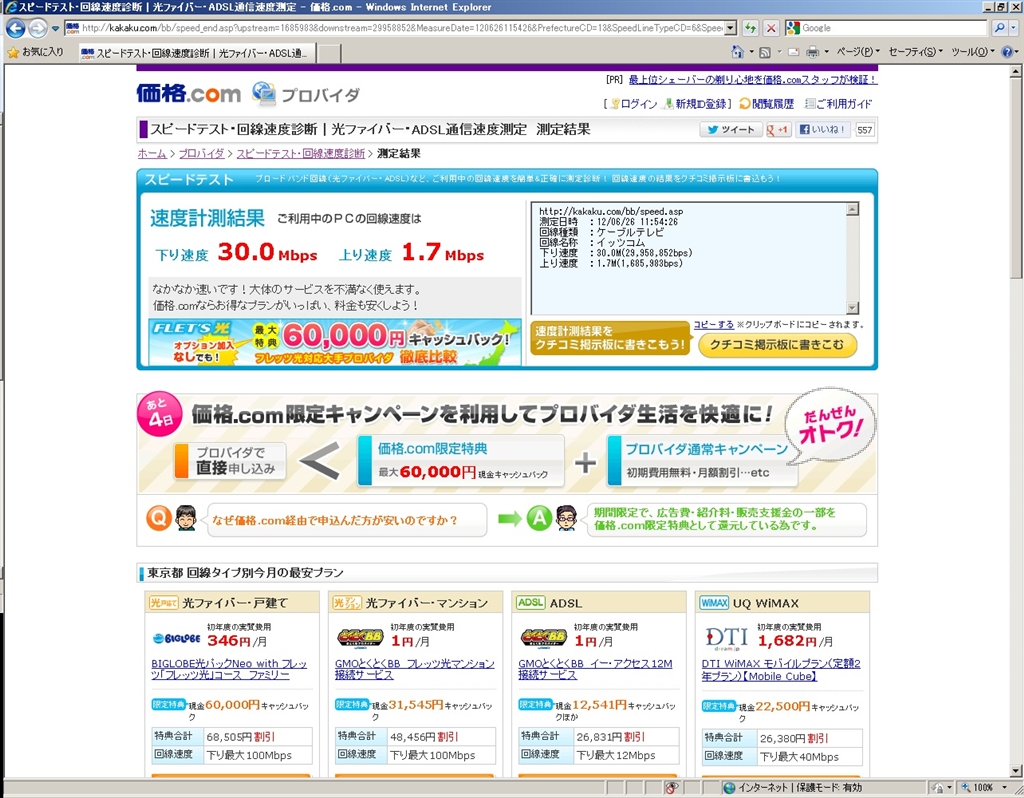Click the Twitter ツイート button
1024x798 pixels.
point(731,130)
